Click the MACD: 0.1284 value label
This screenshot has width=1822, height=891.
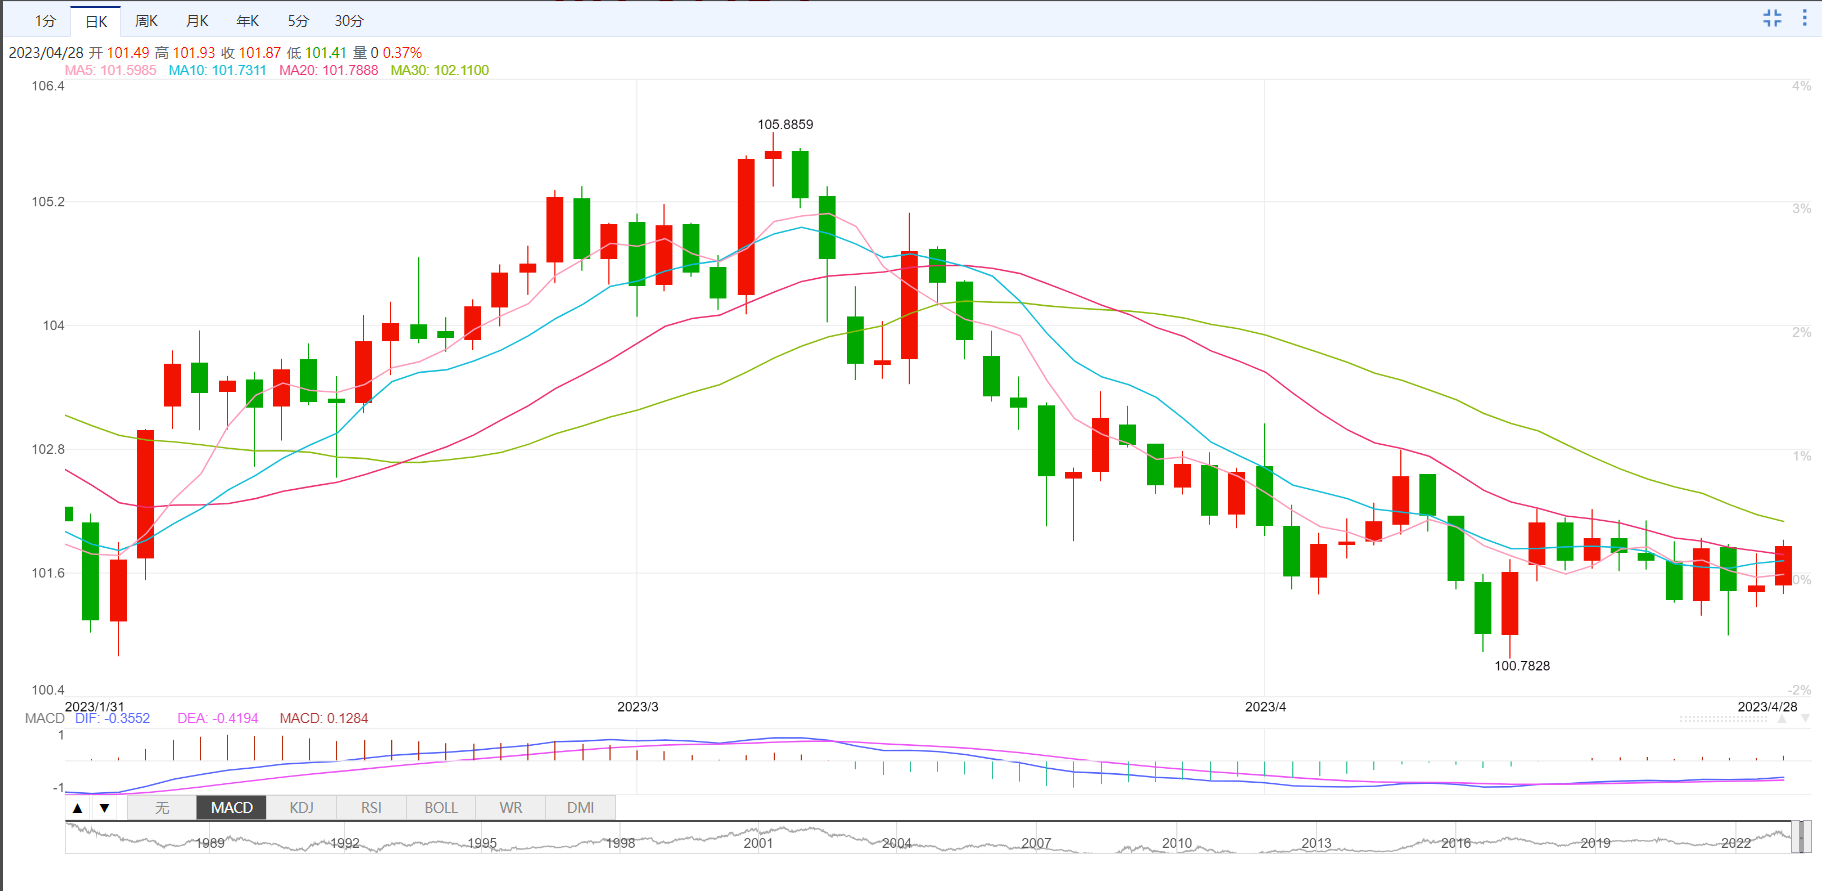pos(324,718)
